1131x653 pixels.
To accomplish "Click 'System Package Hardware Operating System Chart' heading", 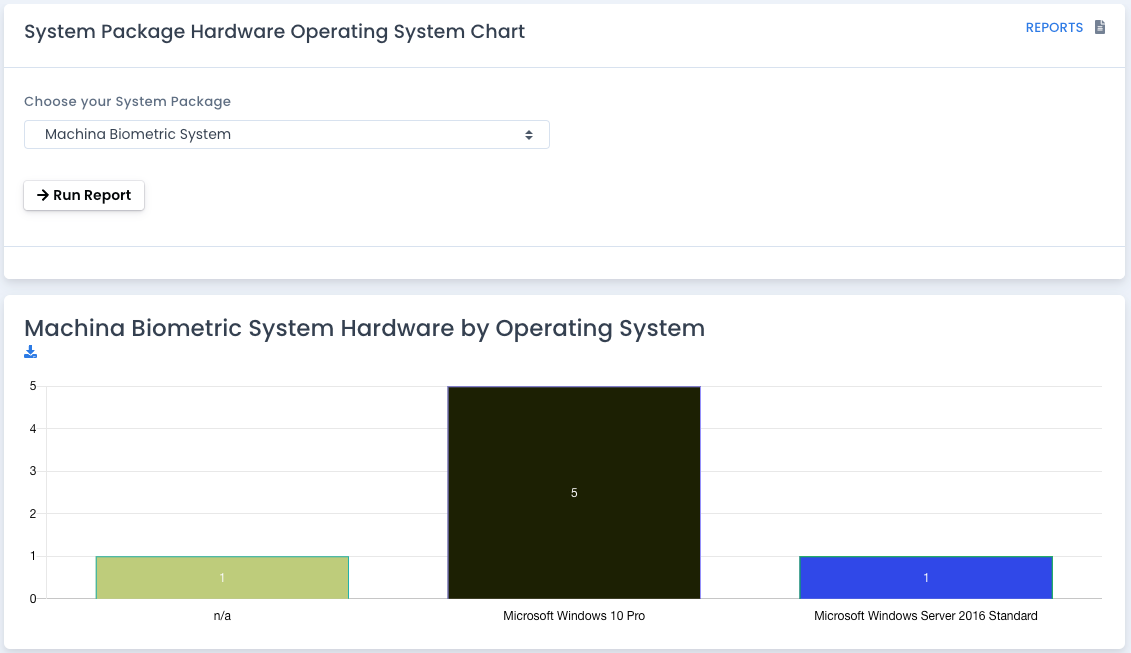I will point(275,32).
